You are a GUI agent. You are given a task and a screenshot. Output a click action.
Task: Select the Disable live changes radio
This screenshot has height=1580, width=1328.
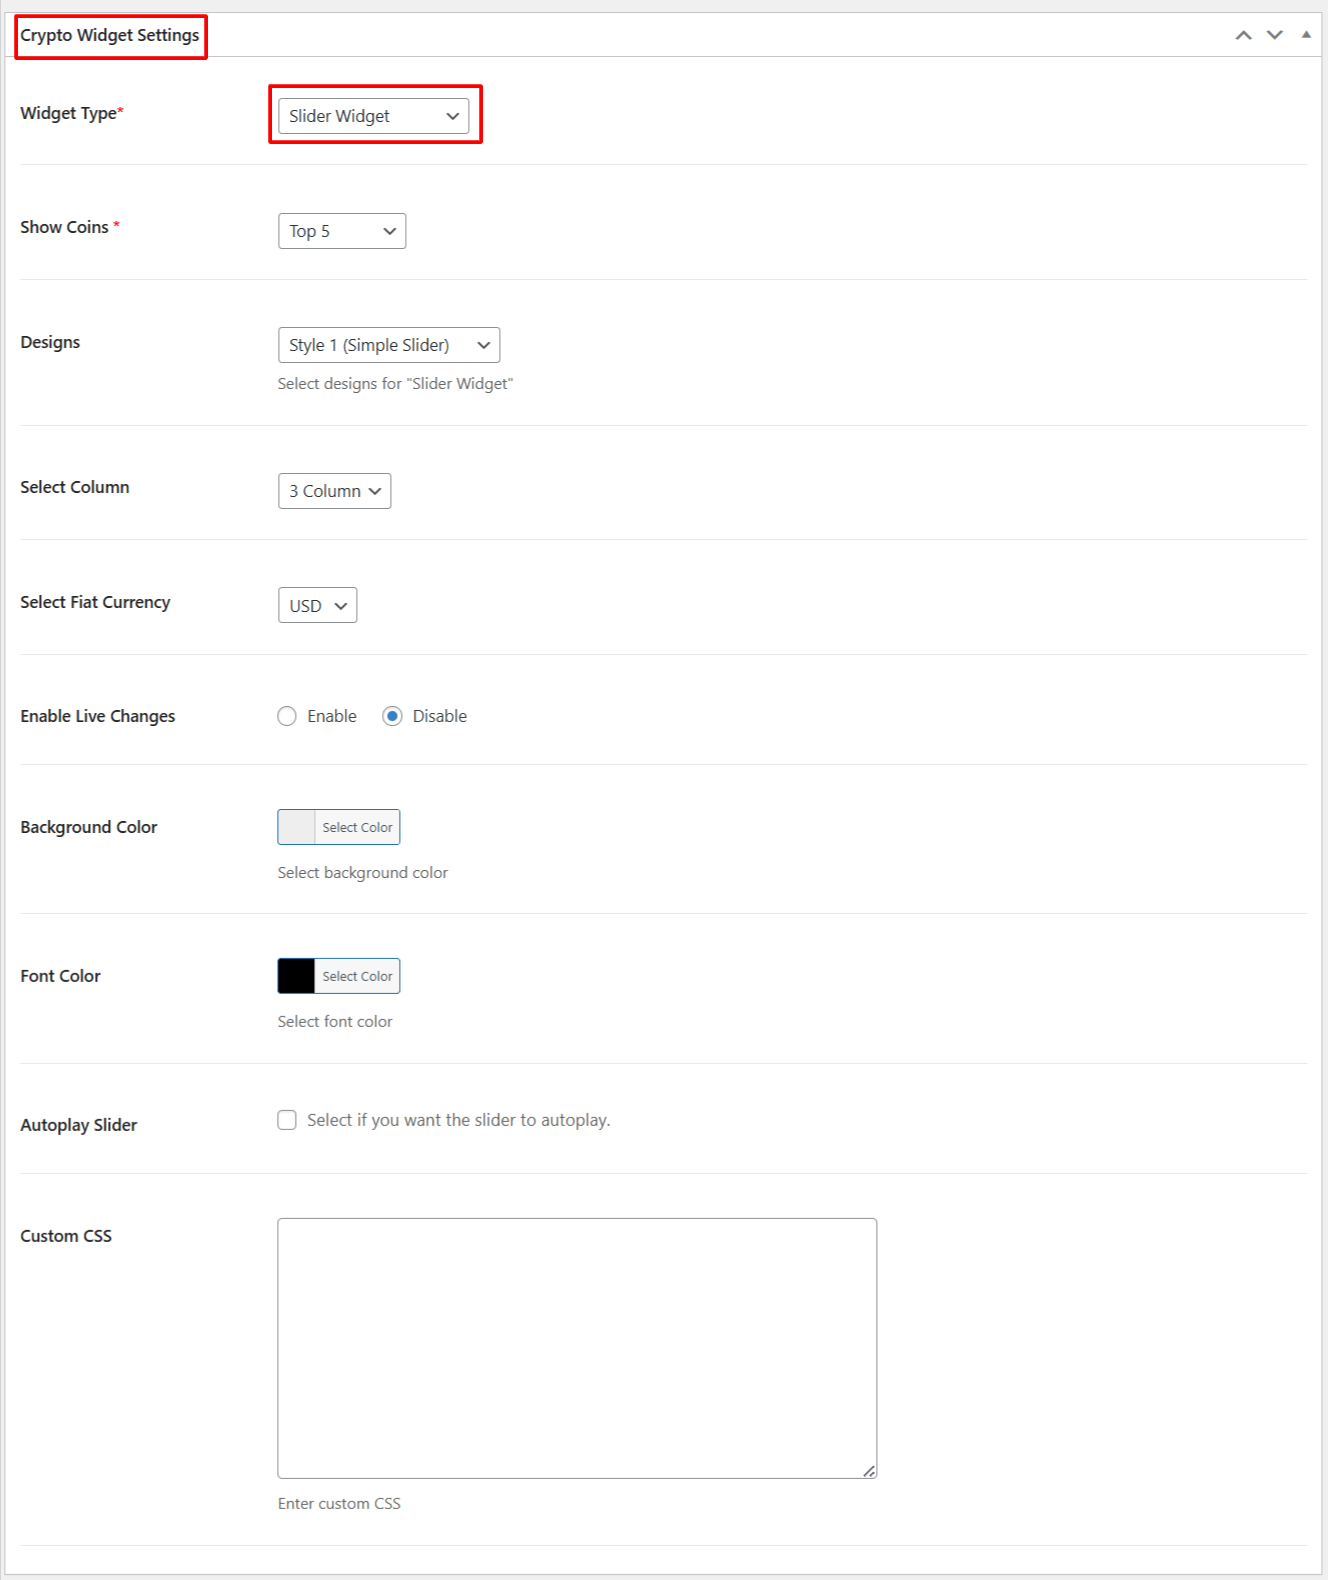(x=392, y=716)
